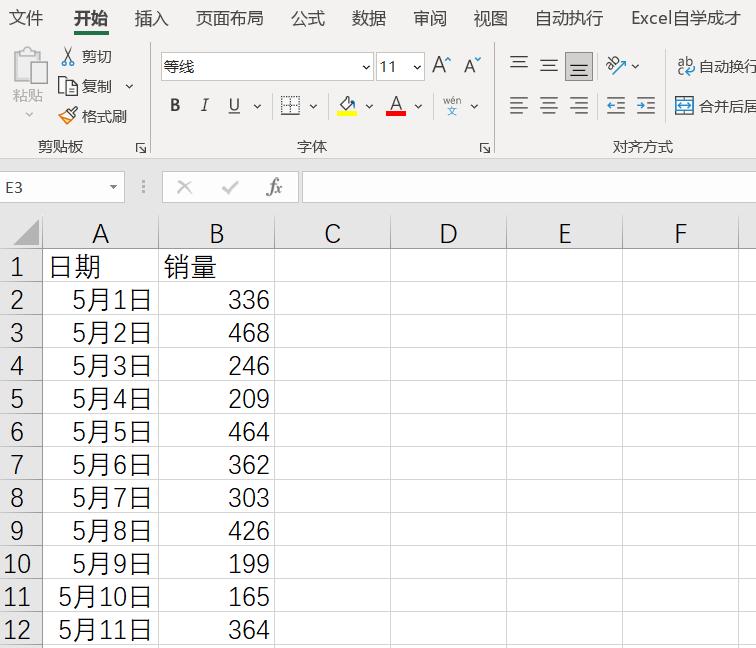Open clipboard group dialog launcher
Viewport: 756px width, 648px height.
point(141,148)
